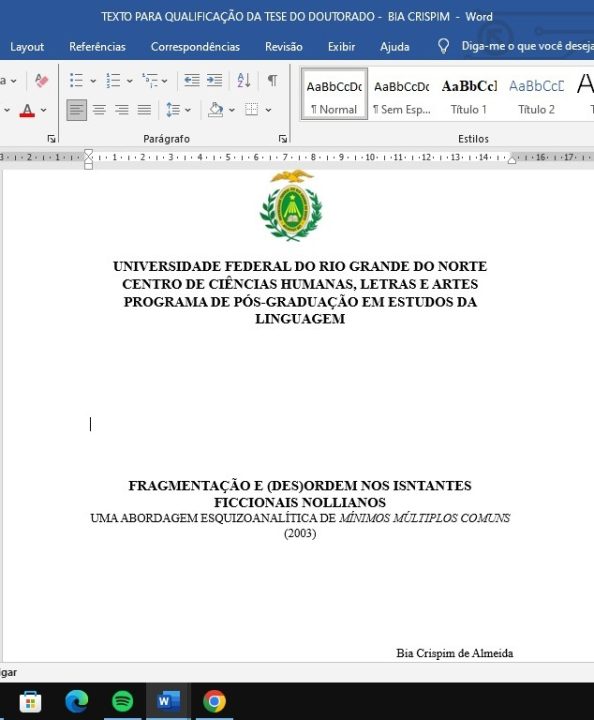
Task: Apply the Título 1 style
Action: coord(469,95)
